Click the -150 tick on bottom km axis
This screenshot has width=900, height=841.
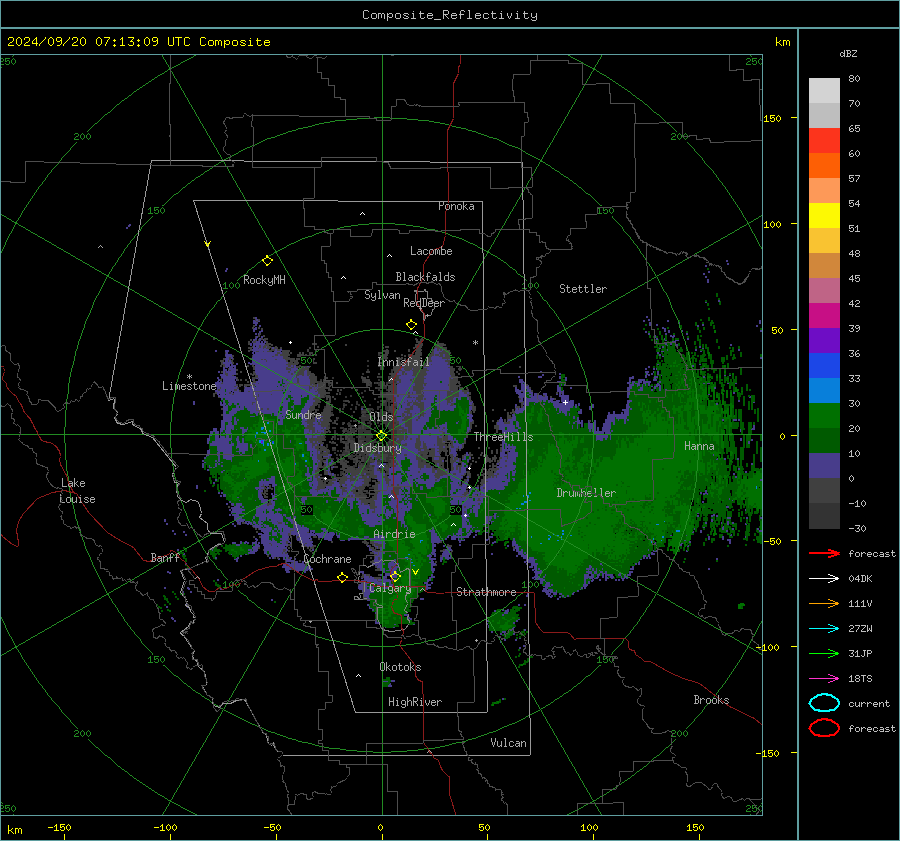(x=59, y=827)
